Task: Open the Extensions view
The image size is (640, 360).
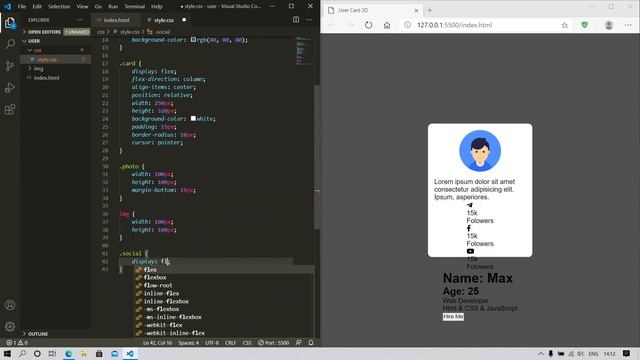Action: [10, 109]
